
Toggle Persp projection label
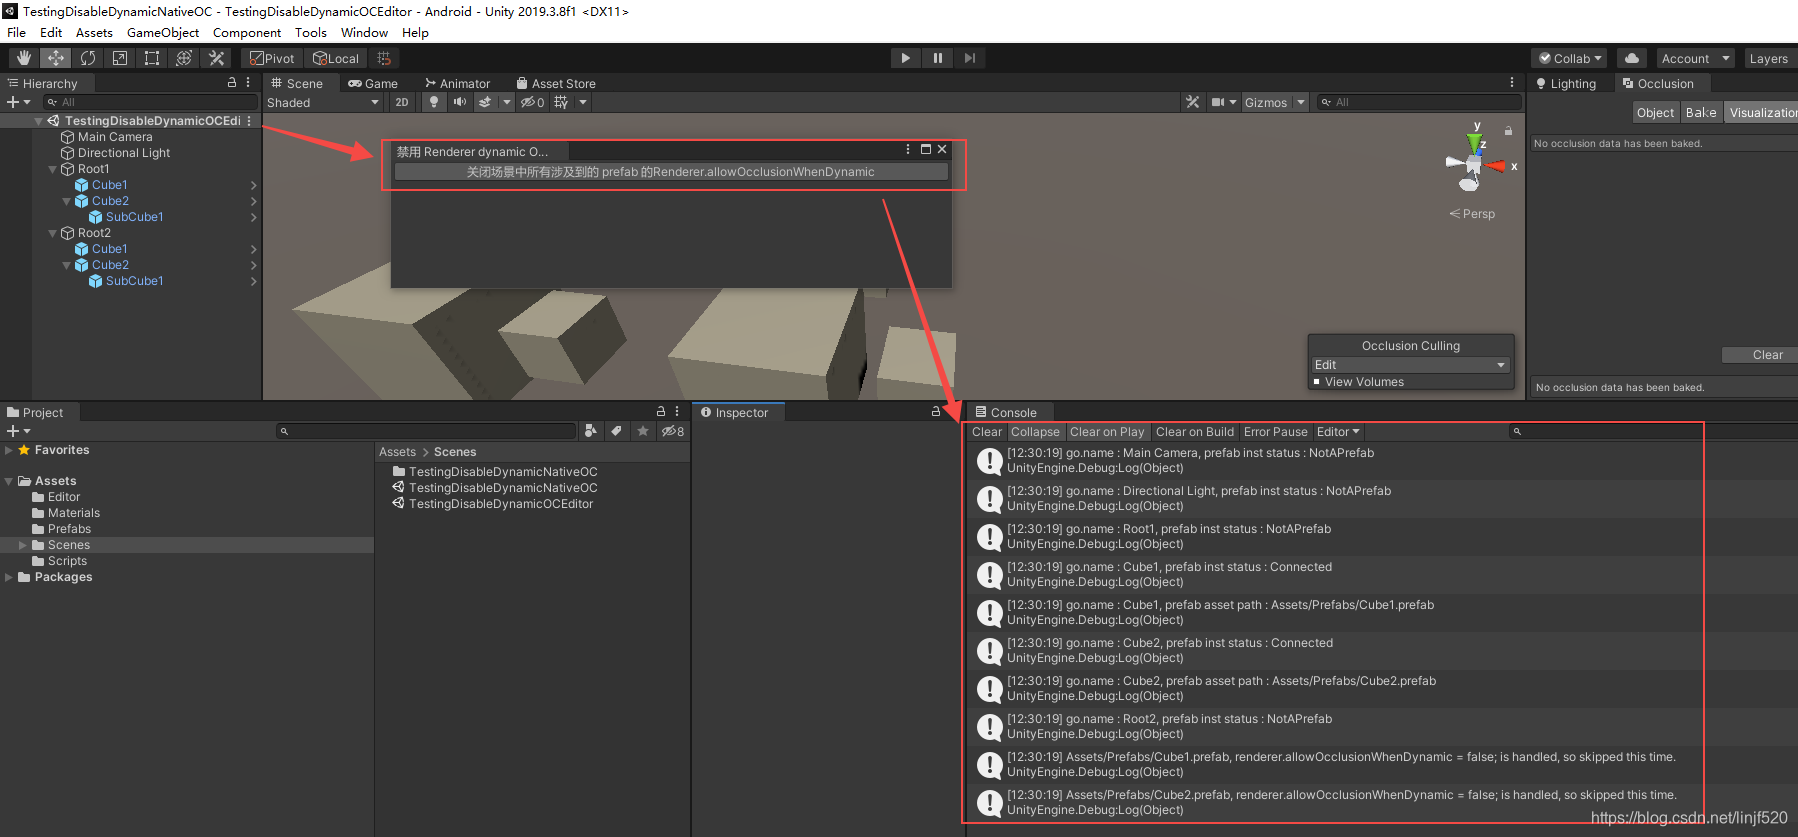pos(1472,214)
